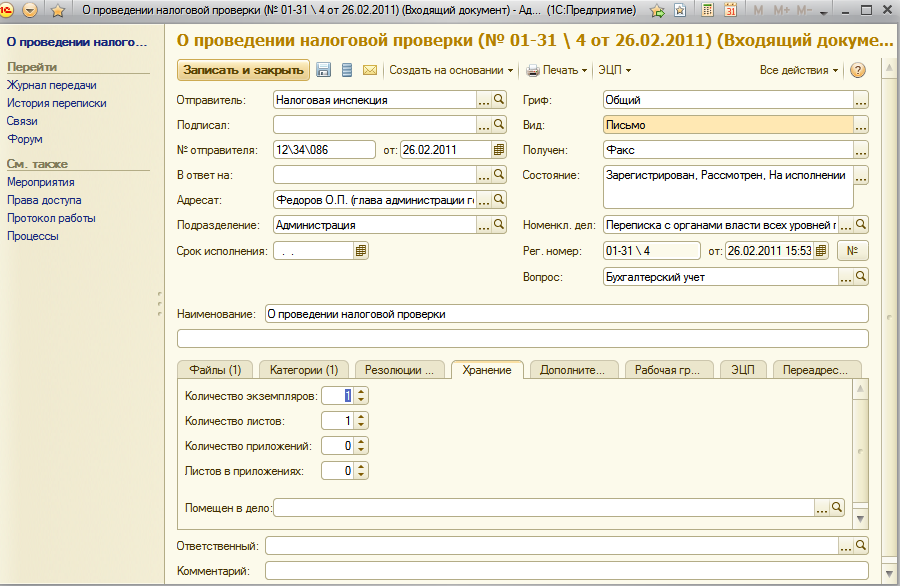Click the ellipsis button of Гриф field
This screenshot has height=586, width=900.
coord(860,100)
